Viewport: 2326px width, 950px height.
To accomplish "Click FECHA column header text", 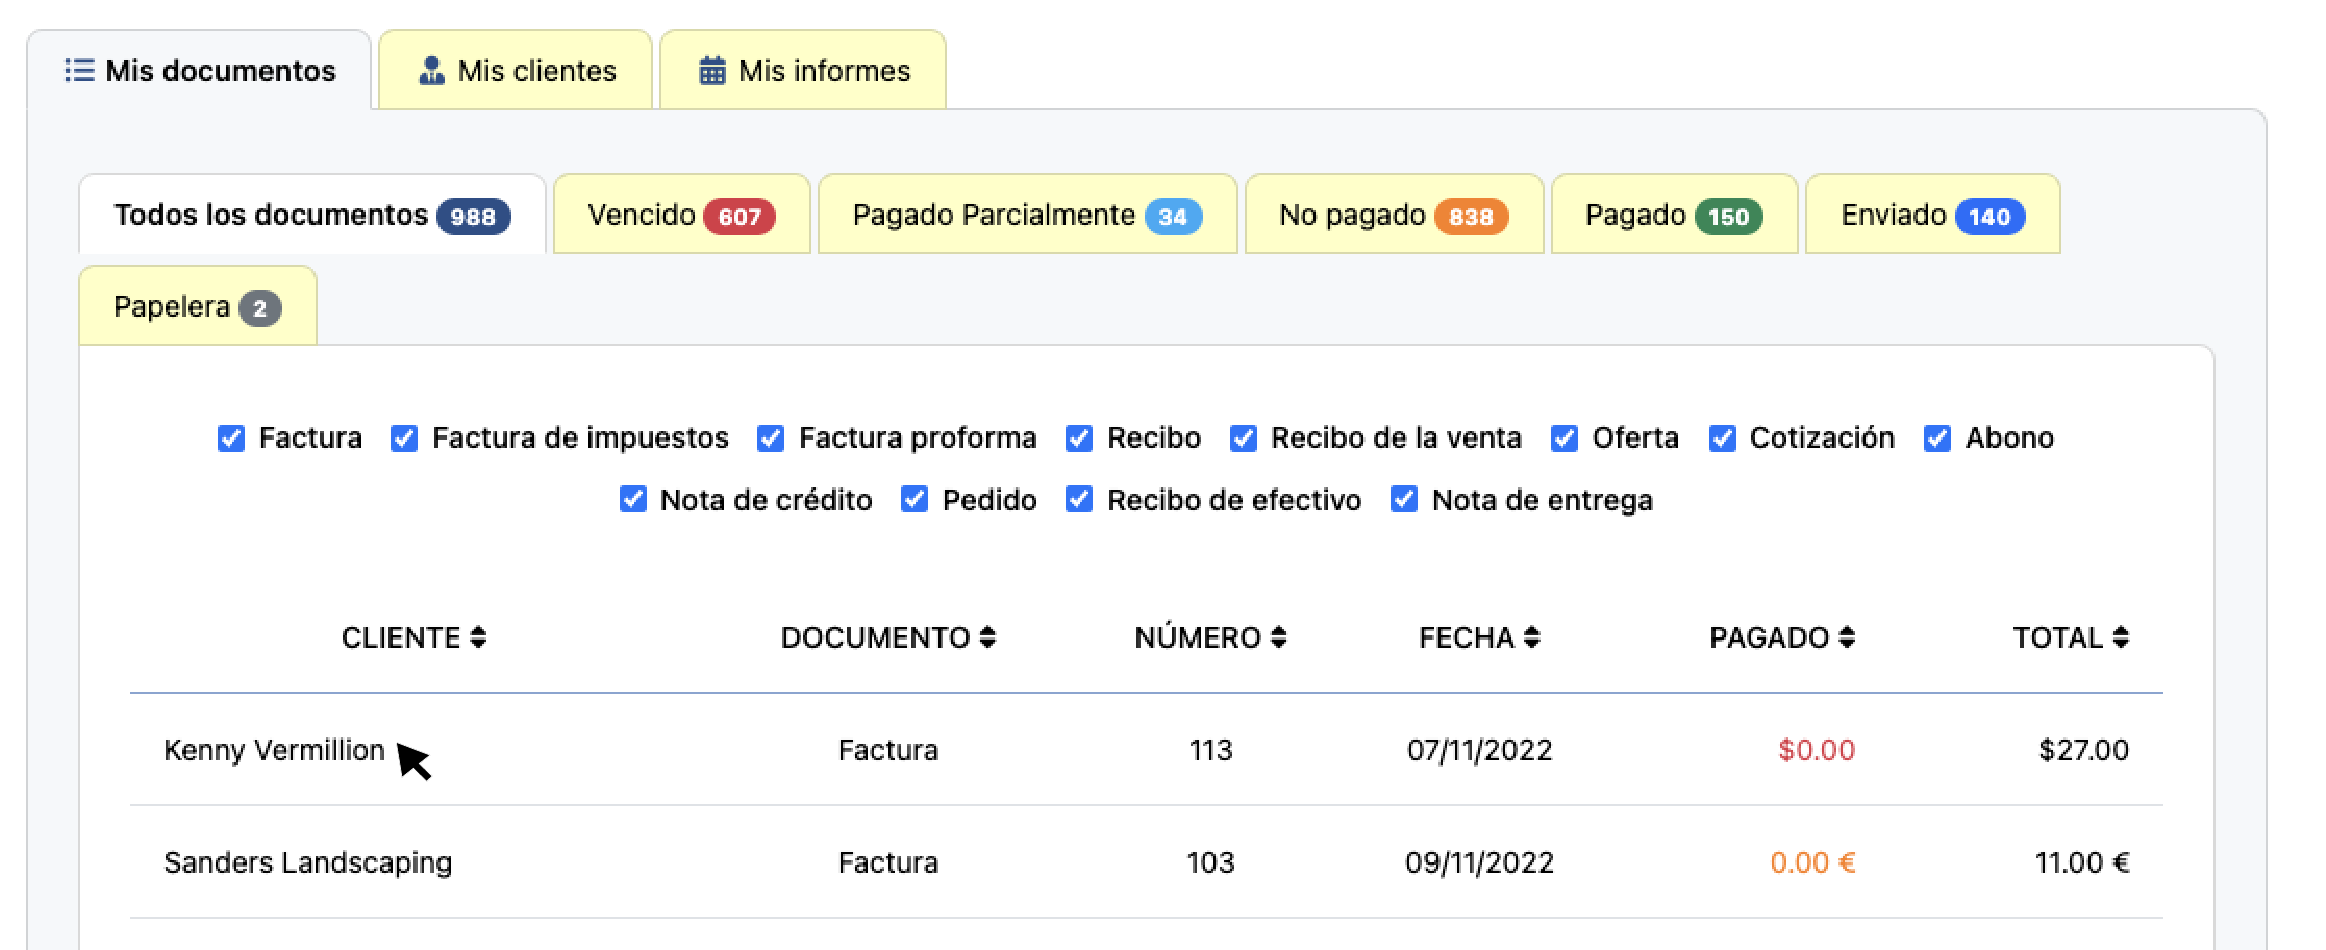I will pyautogui.click(x=1466, y=637).
